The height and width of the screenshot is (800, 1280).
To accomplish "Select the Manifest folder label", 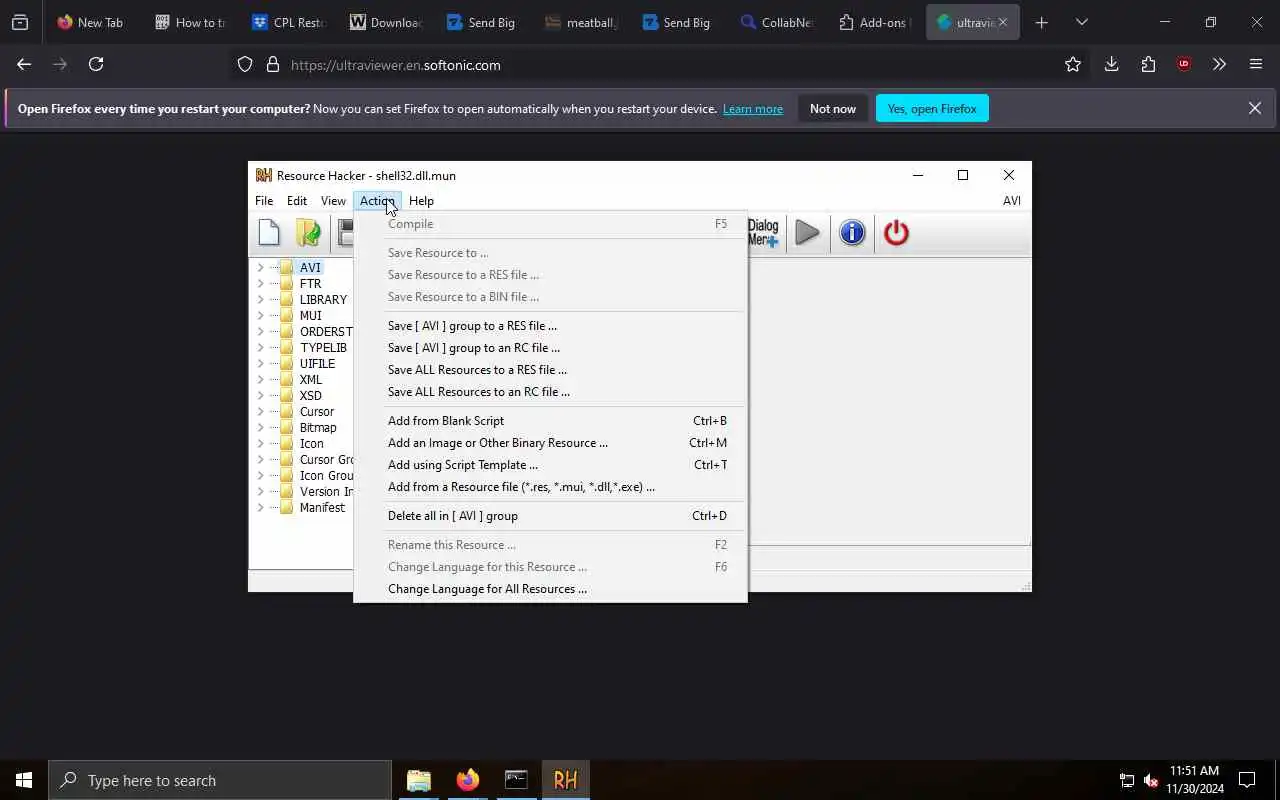I will [322, 508].
